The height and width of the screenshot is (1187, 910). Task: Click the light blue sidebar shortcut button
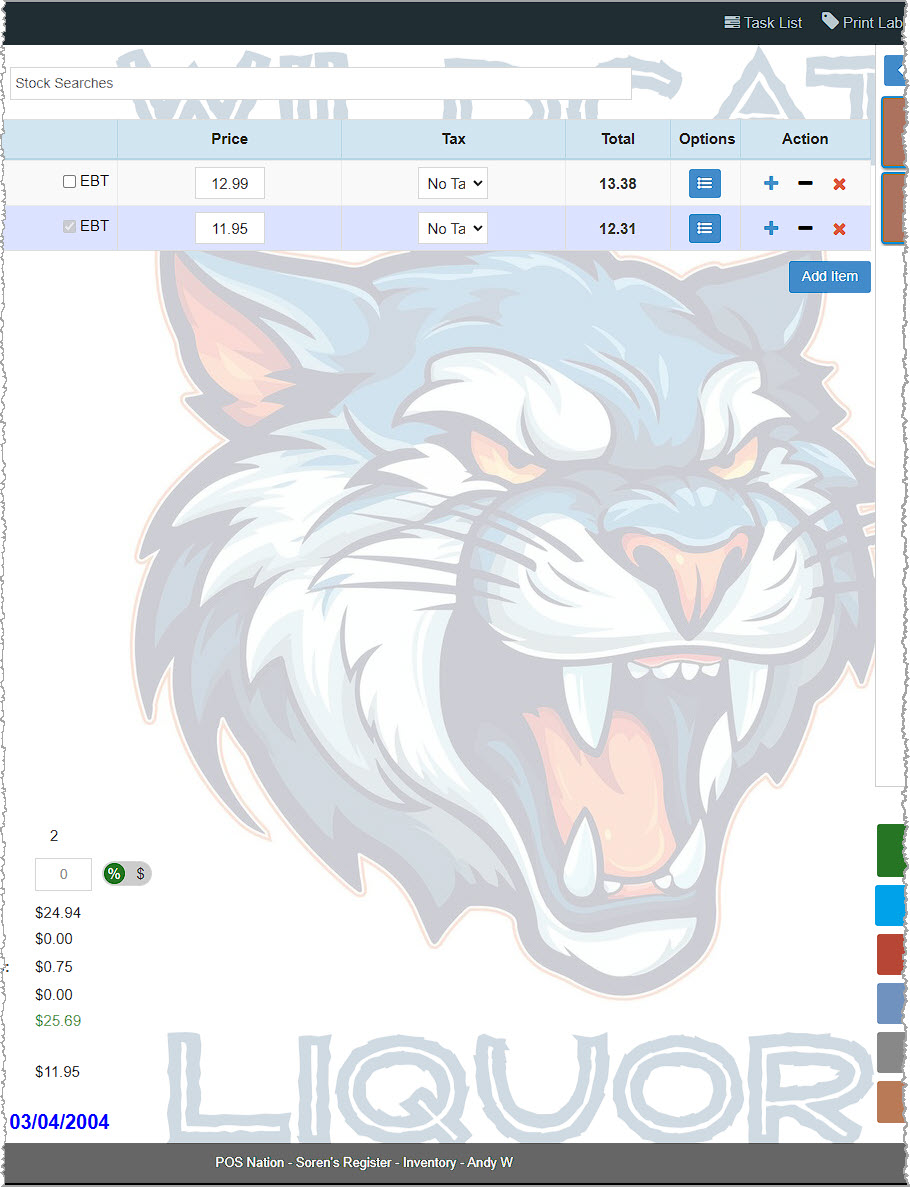891,905
